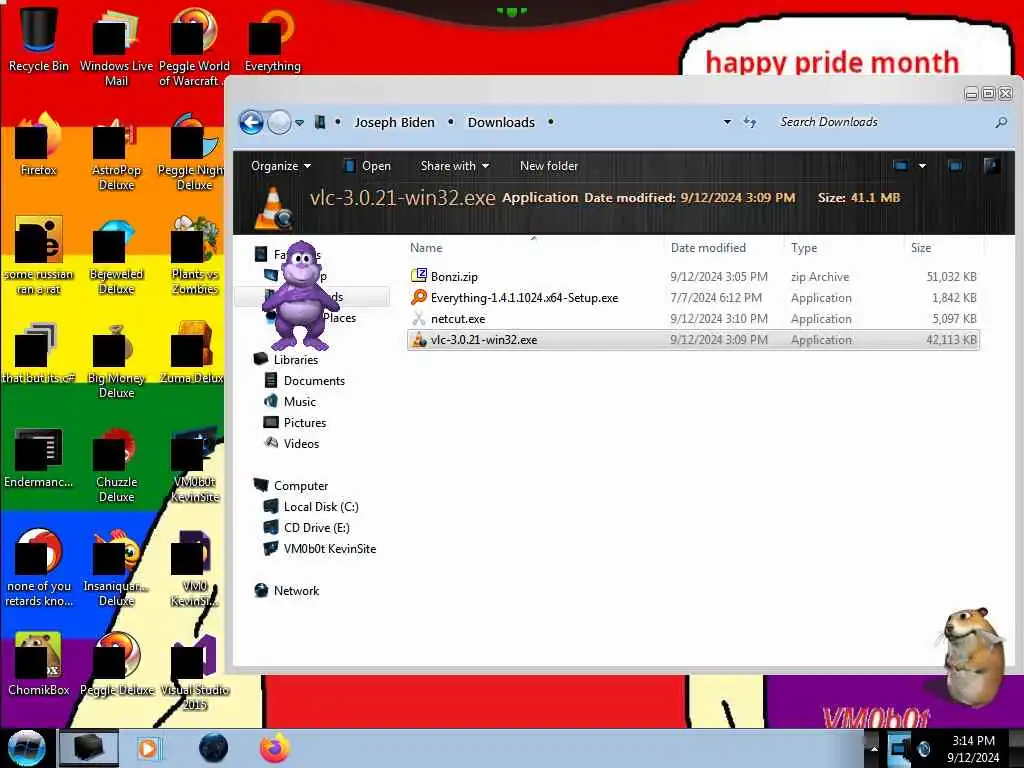Sort files by Size column
1024x768 pixels.
(x=921, y=248)
